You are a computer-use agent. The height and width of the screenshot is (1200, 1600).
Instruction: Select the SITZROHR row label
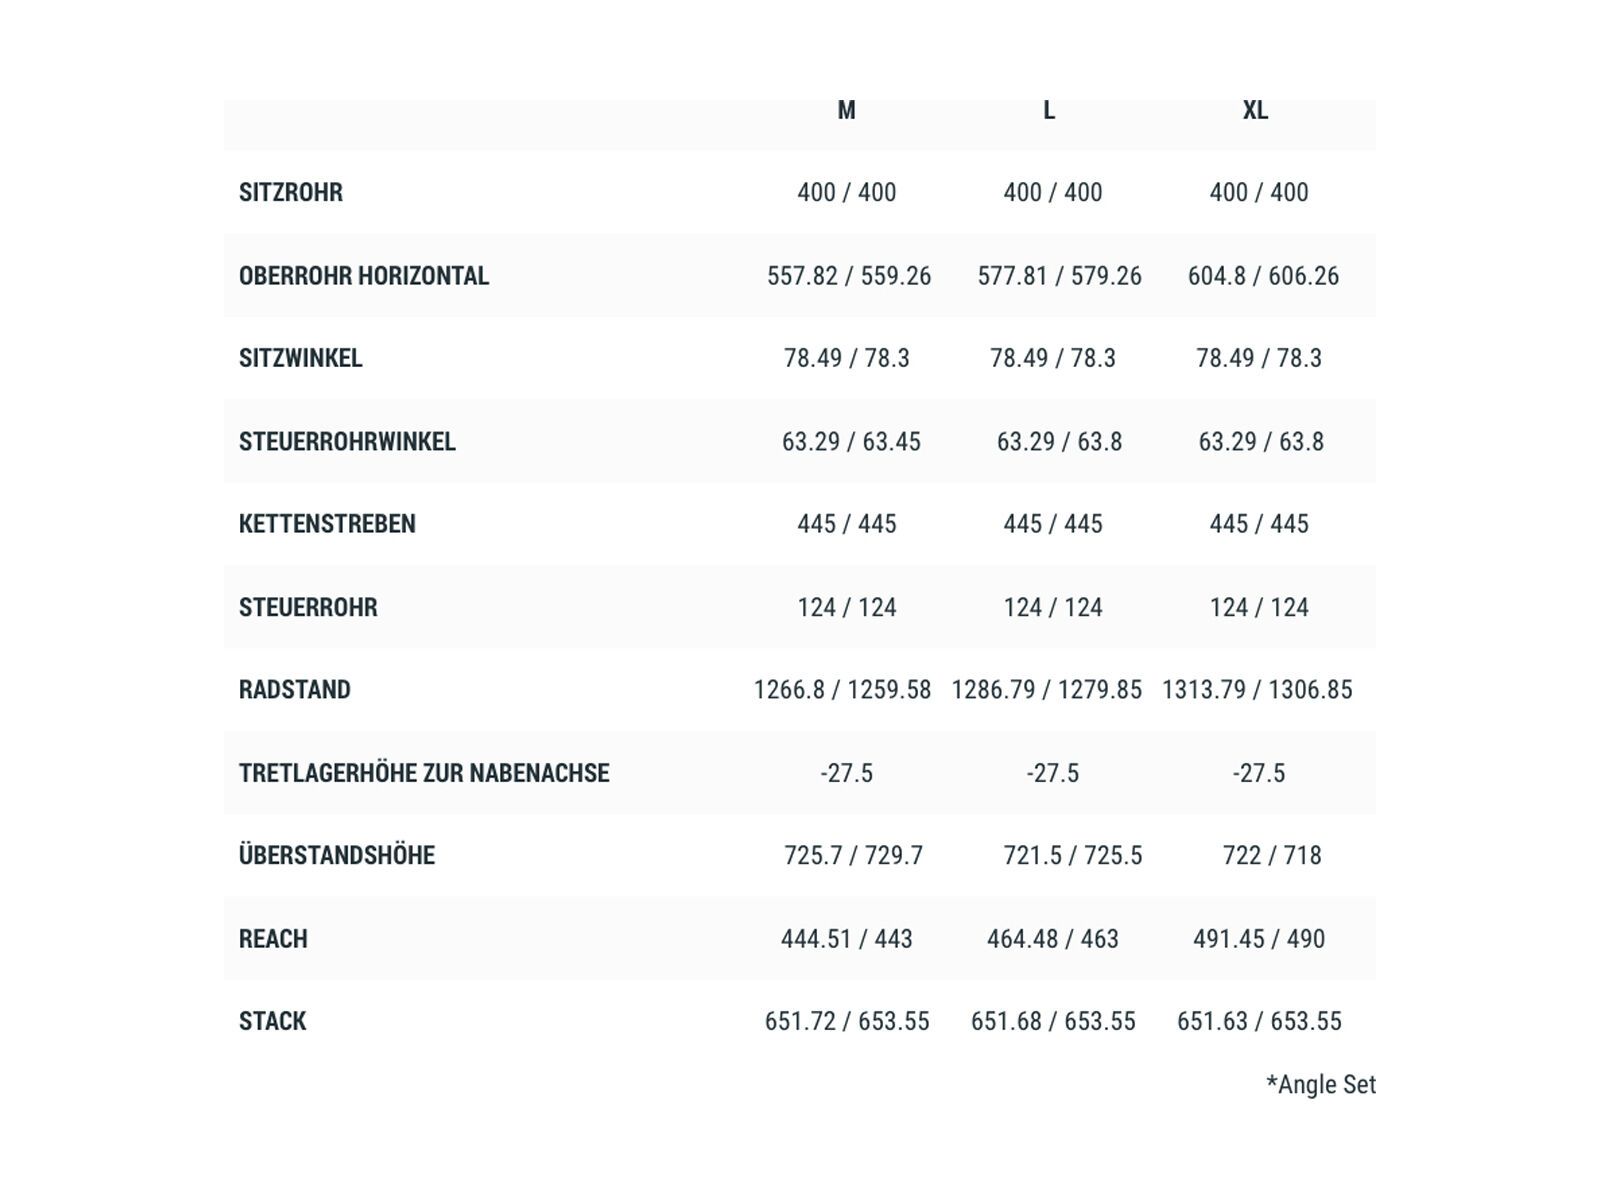point(291,193)
